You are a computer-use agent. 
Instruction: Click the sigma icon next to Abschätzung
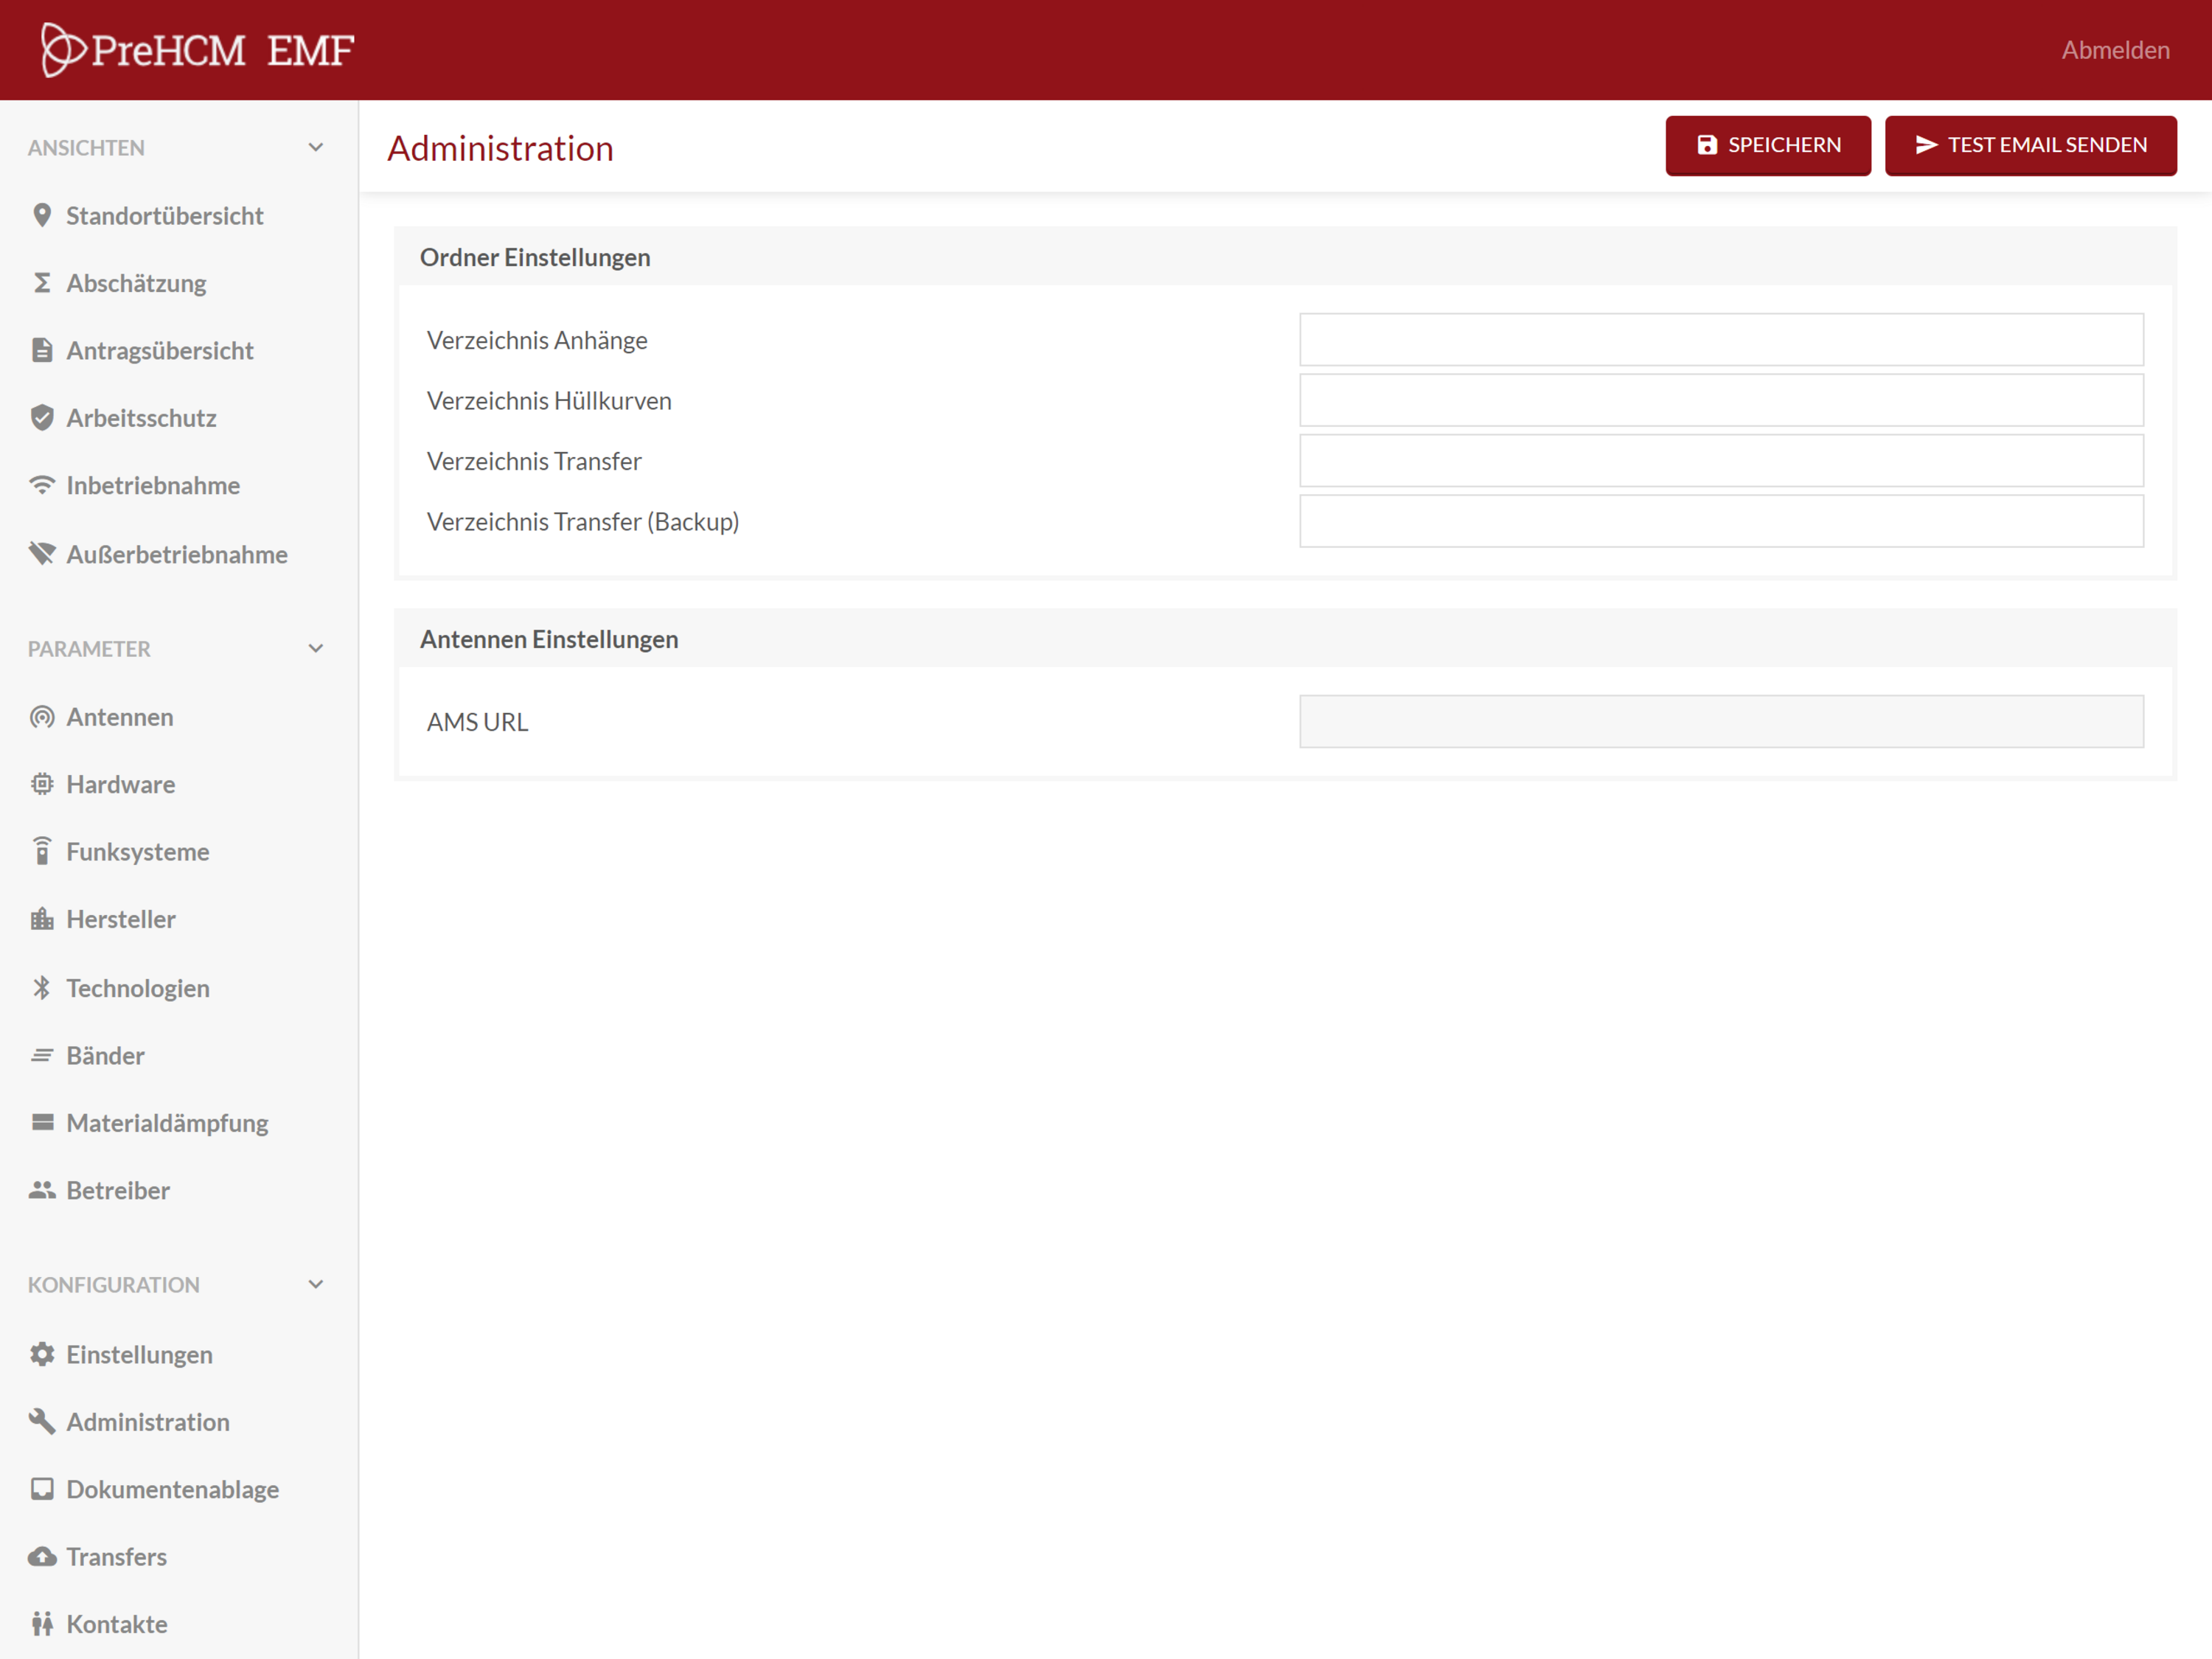click(42, 283)
